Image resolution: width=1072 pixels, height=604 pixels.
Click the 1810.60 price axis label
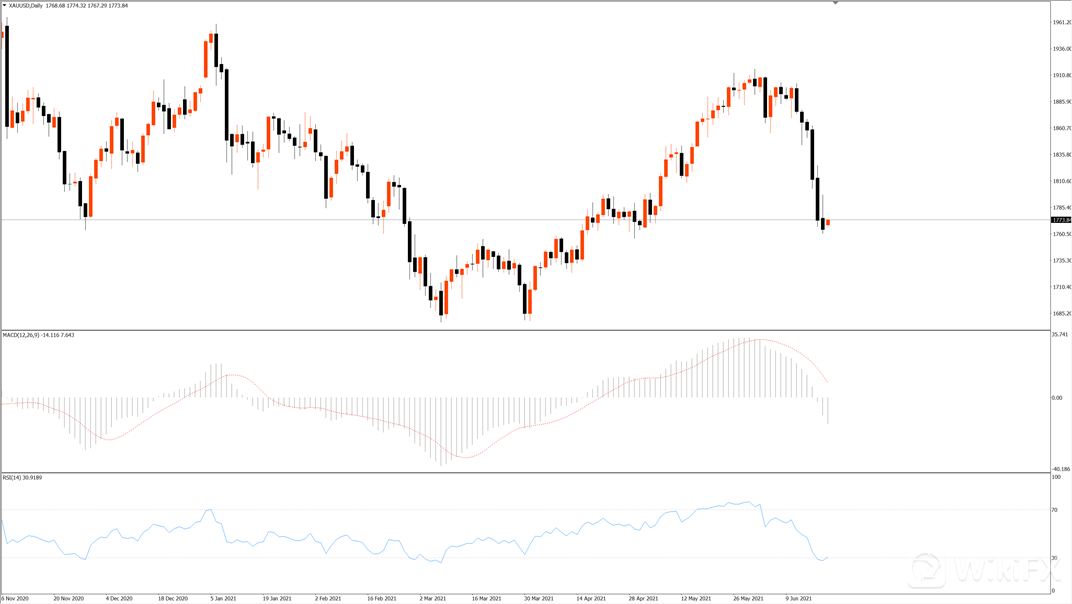click(1062, 181)
